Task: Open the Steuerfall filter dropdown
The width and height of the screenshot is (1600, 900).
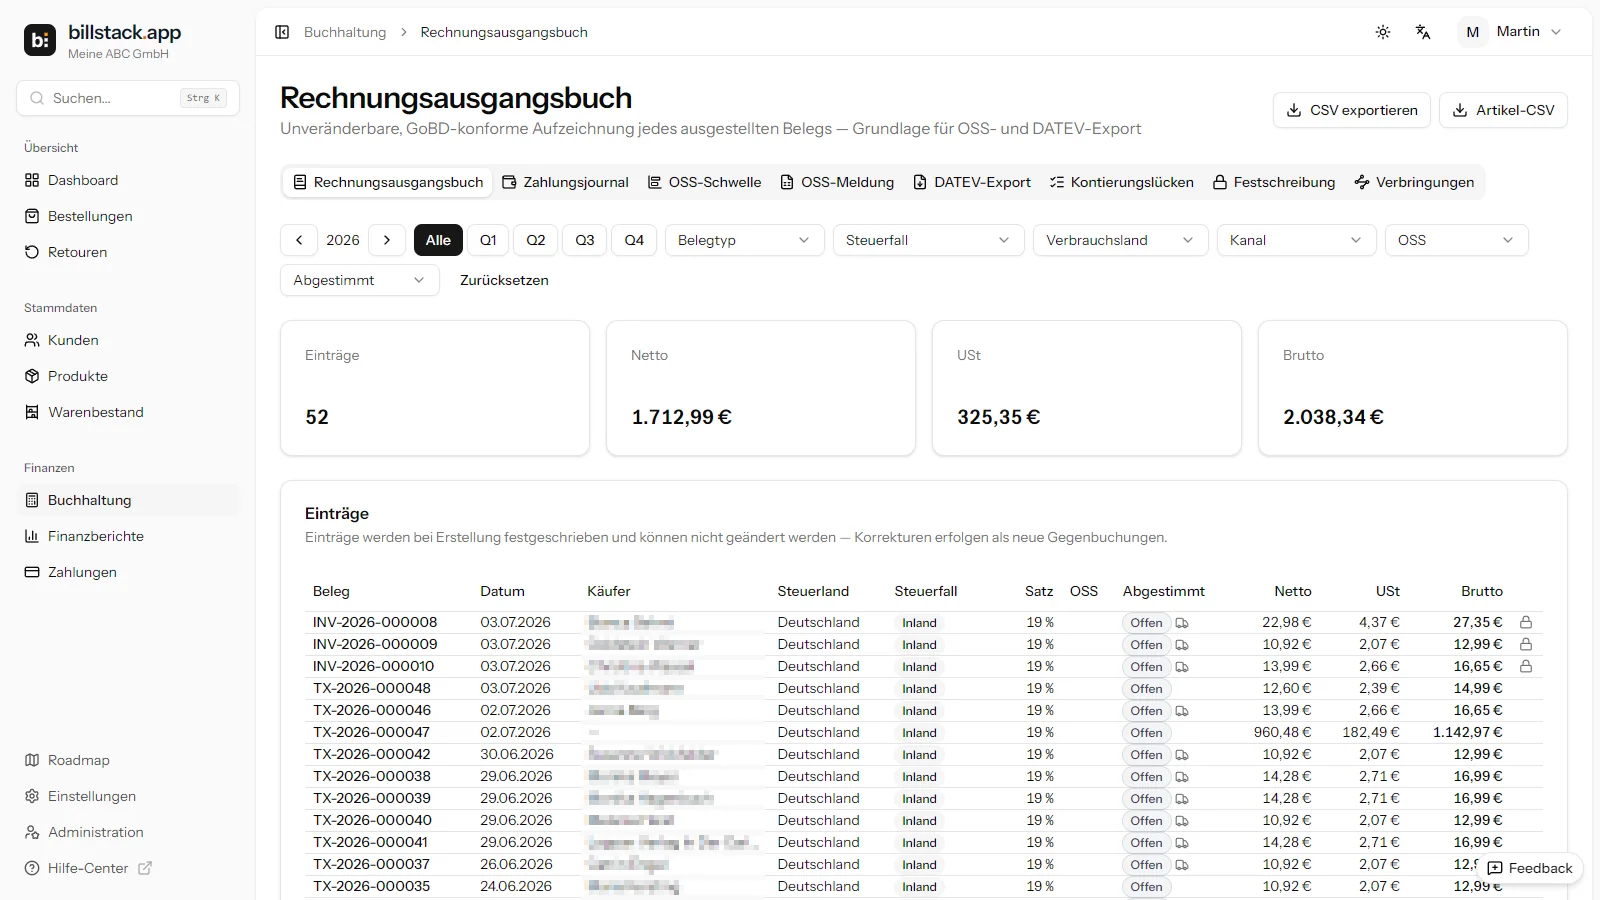Action: 929,240
